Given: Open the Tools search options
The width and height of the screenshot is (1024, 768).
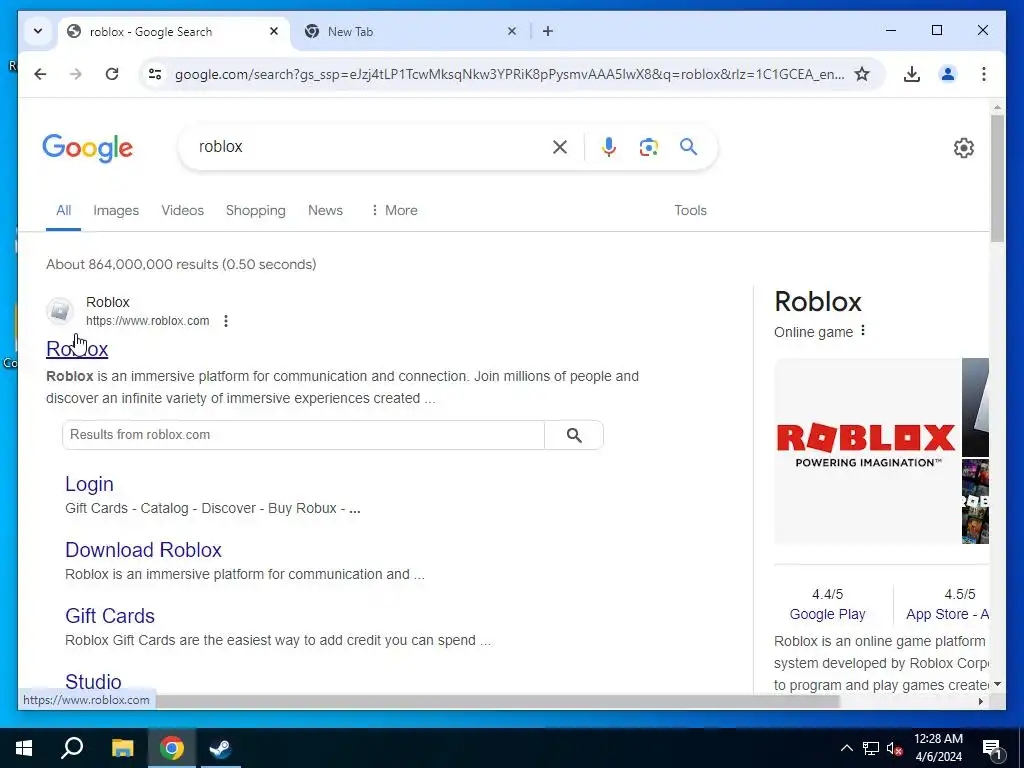Looking at the screenshot, I should (690, 210).
